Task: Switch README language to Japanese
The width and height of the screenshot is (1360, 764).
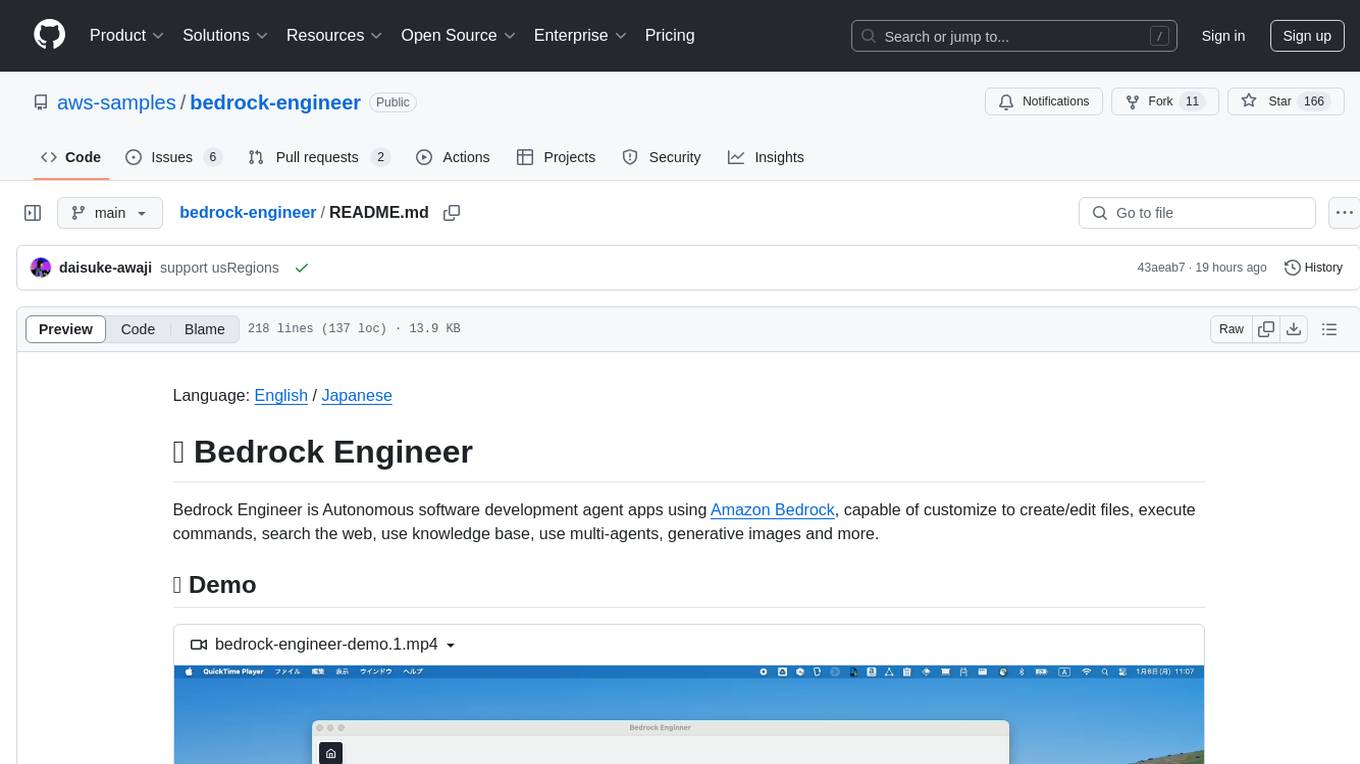Action: tap(356, 395)
